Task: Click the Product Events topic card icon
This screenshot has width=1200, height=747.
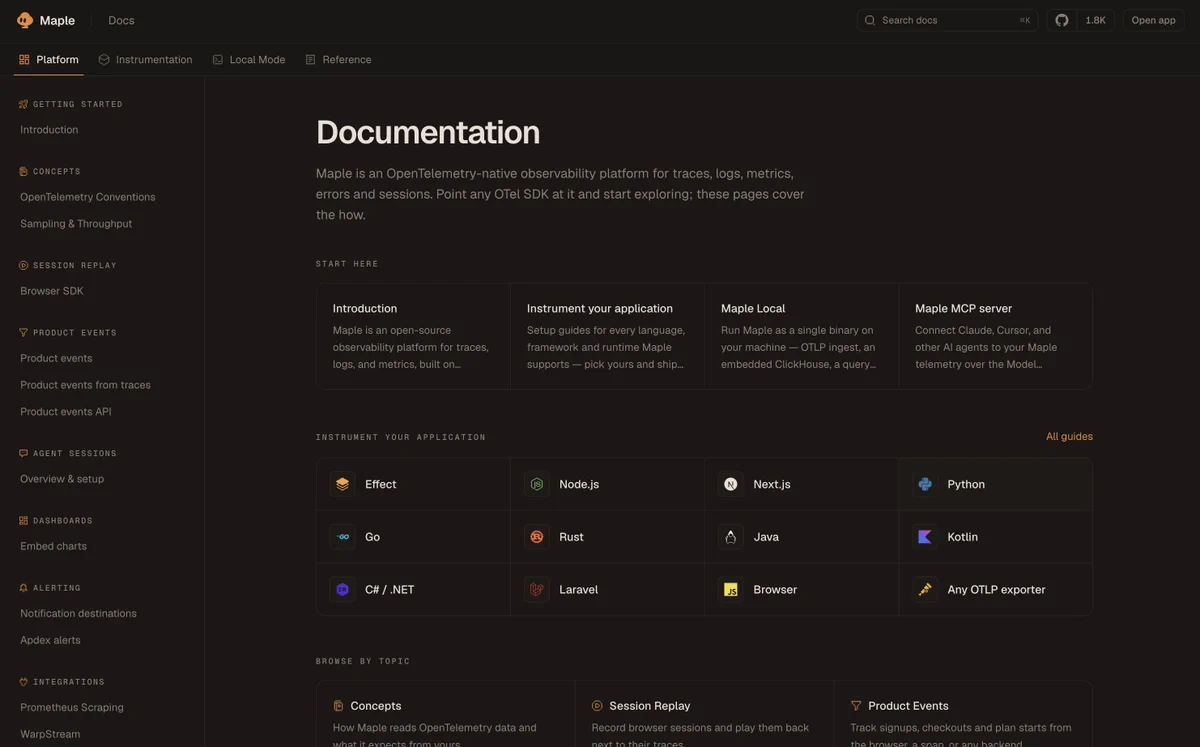Action: (x=856, y=706)
